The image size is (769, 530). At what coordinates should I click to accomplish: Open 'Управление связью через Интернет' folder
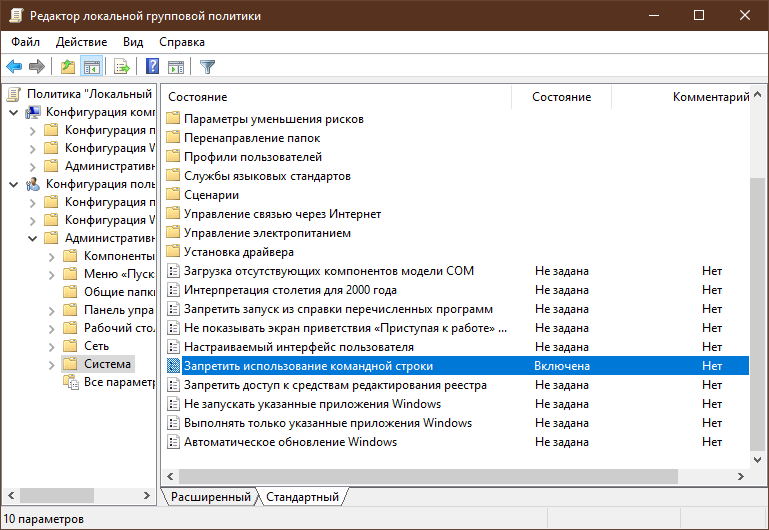(x=282, y=214)
